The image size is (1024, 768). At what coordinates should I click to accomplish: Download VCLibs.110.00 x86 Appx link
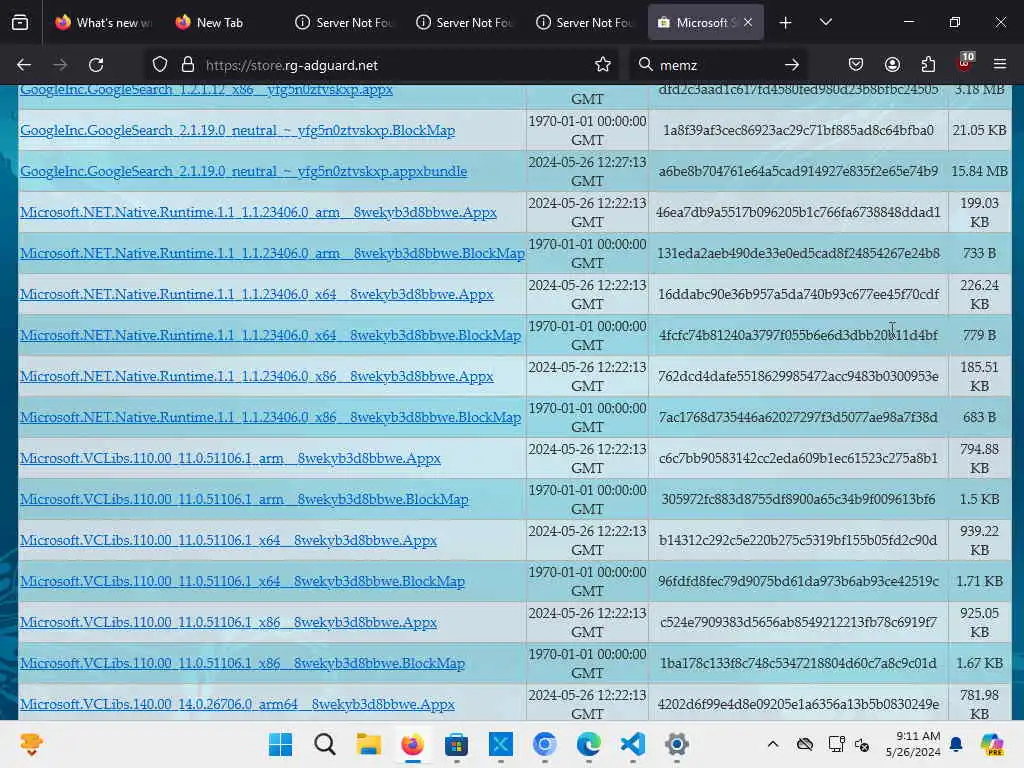click(229, 622)
